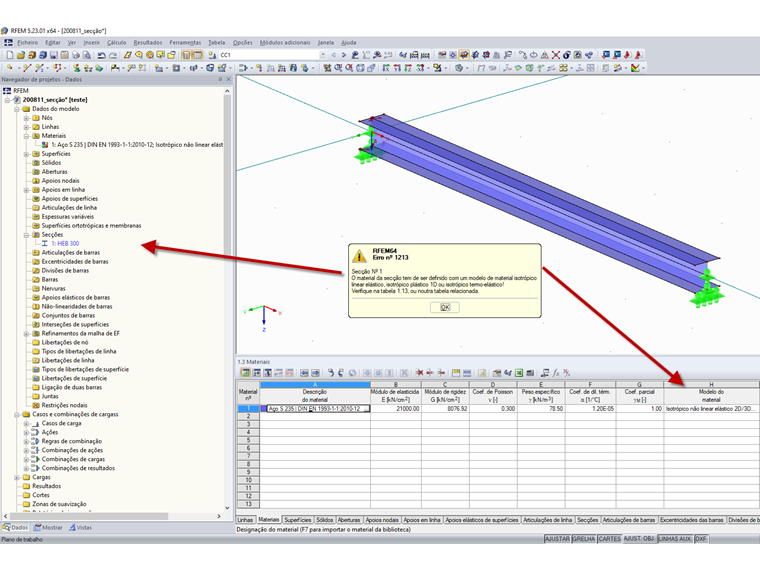Click the view in Z direction icon
This screenshot has height=570, width=760.
(408, 68)
